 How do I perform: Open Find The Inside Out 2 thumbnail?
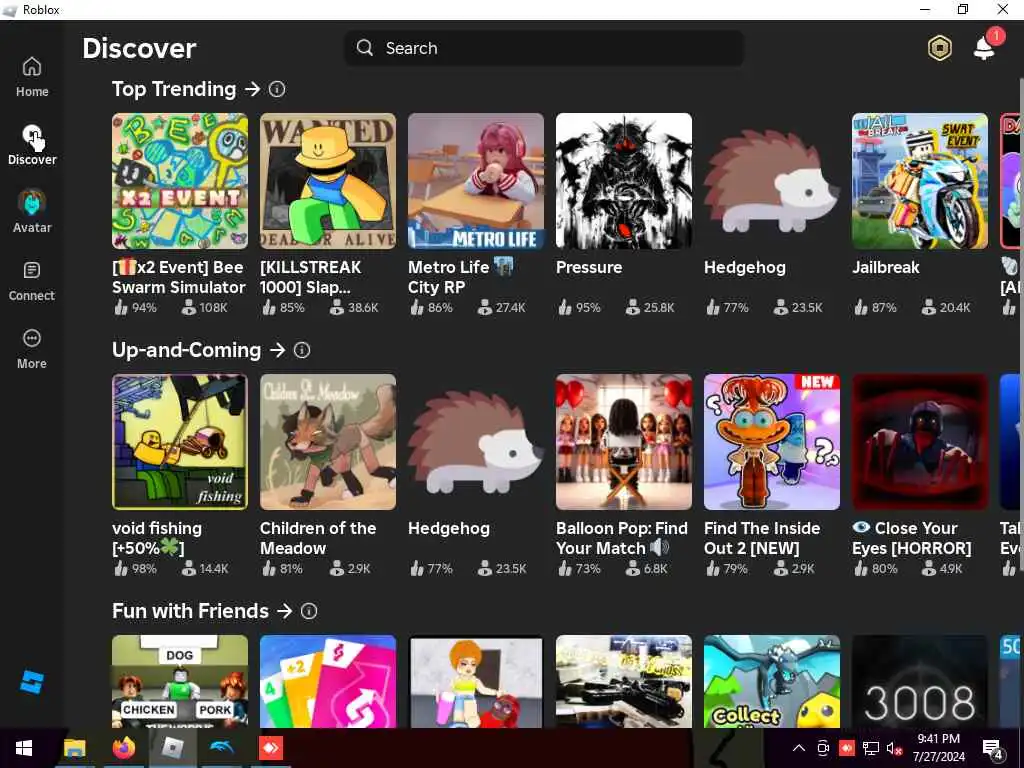(772, 442)
